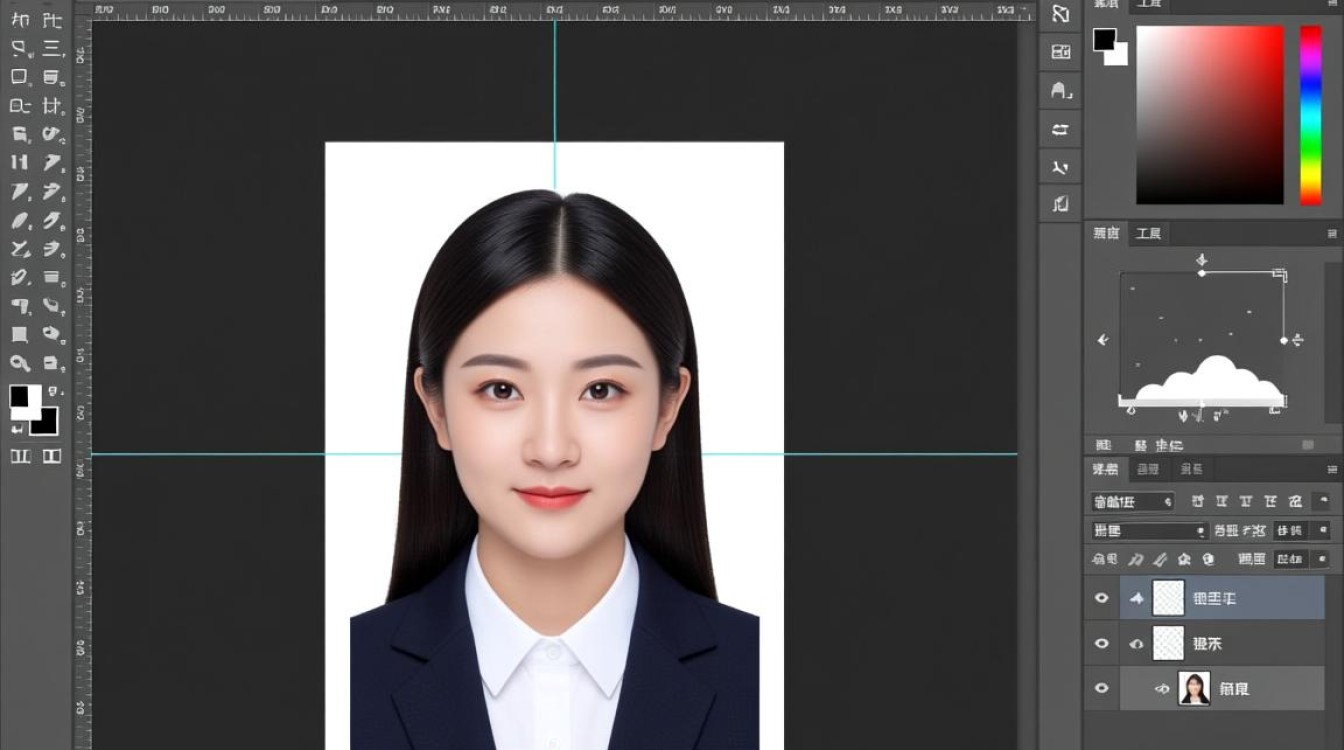Hide the portrait photo layer using its eye

click(x=1102, y=689)
